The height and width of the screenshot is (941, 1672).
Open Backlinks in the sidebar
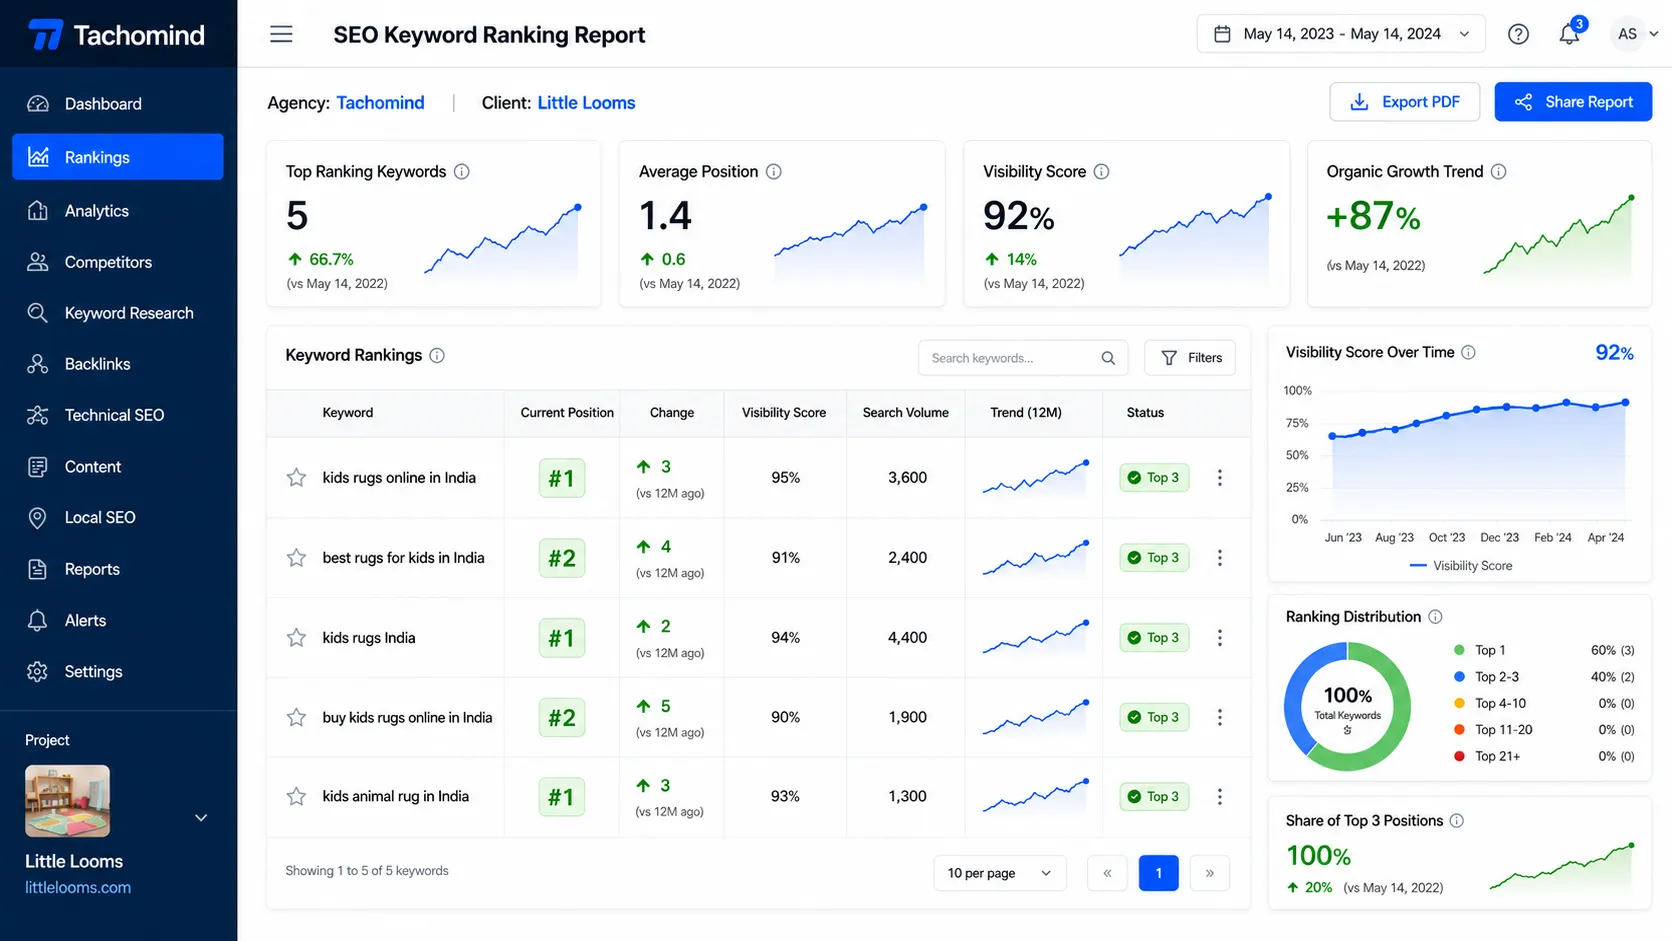(118, 364)
